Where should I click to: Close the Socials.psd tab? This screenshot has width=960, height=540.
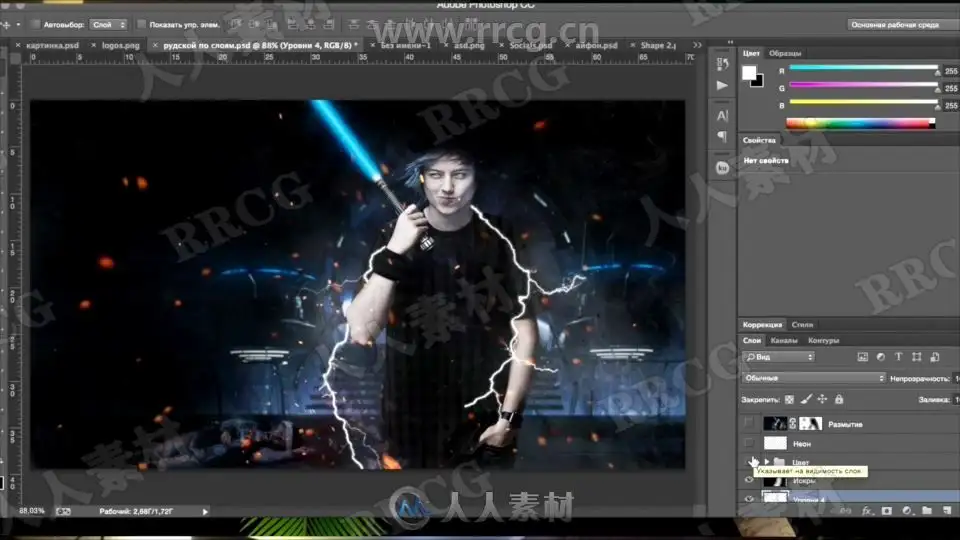pyautogui.click(x=501, y=45)
